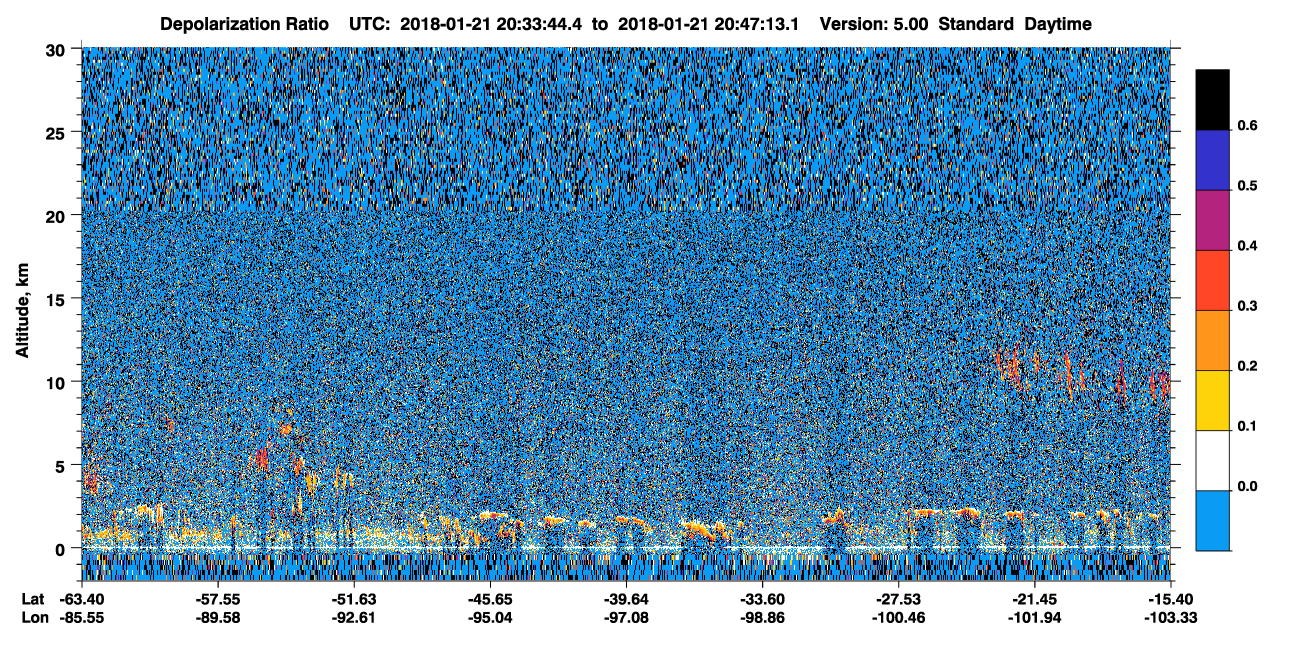
Task: Click the colorbar label '0.5'
Action: (1246, 186)
